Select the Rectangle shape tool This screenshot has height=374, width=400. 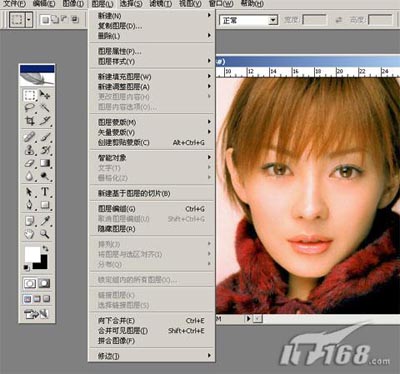tap(45, 205)
